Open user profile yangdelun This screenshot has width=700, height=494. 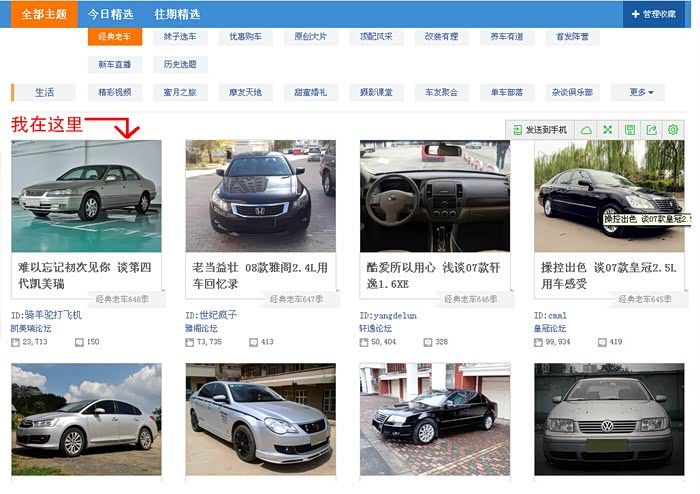395,315
